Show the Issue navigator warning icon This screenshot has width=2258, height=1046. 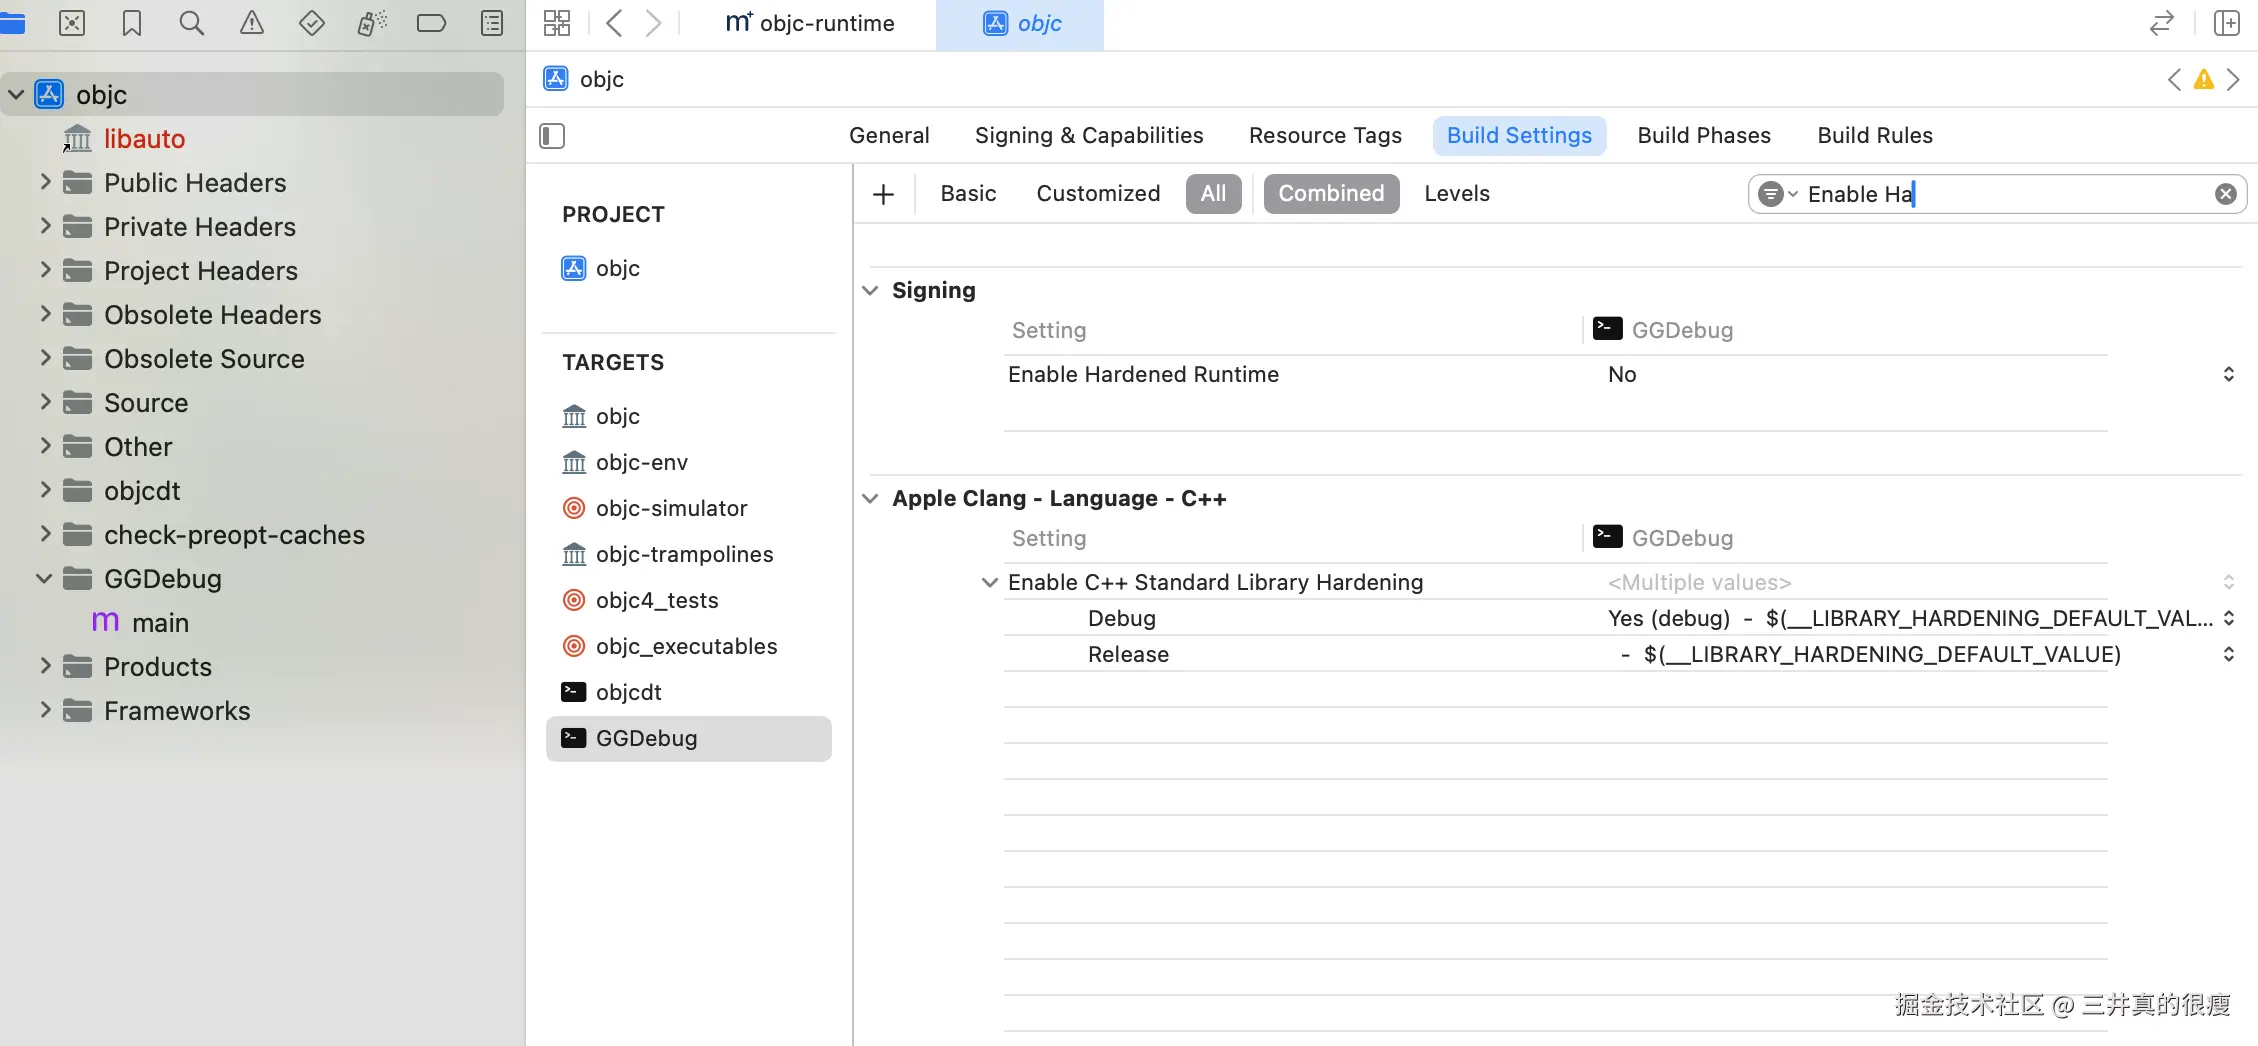click(251, 23)
